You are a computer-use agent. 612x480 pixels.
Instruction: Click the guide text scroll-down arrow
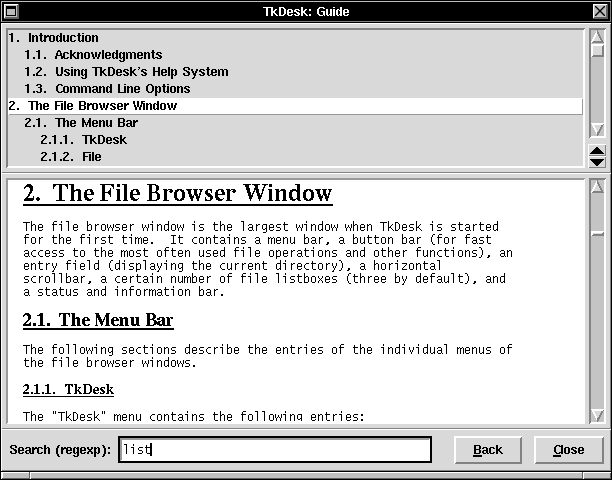(x=597, y=415)
